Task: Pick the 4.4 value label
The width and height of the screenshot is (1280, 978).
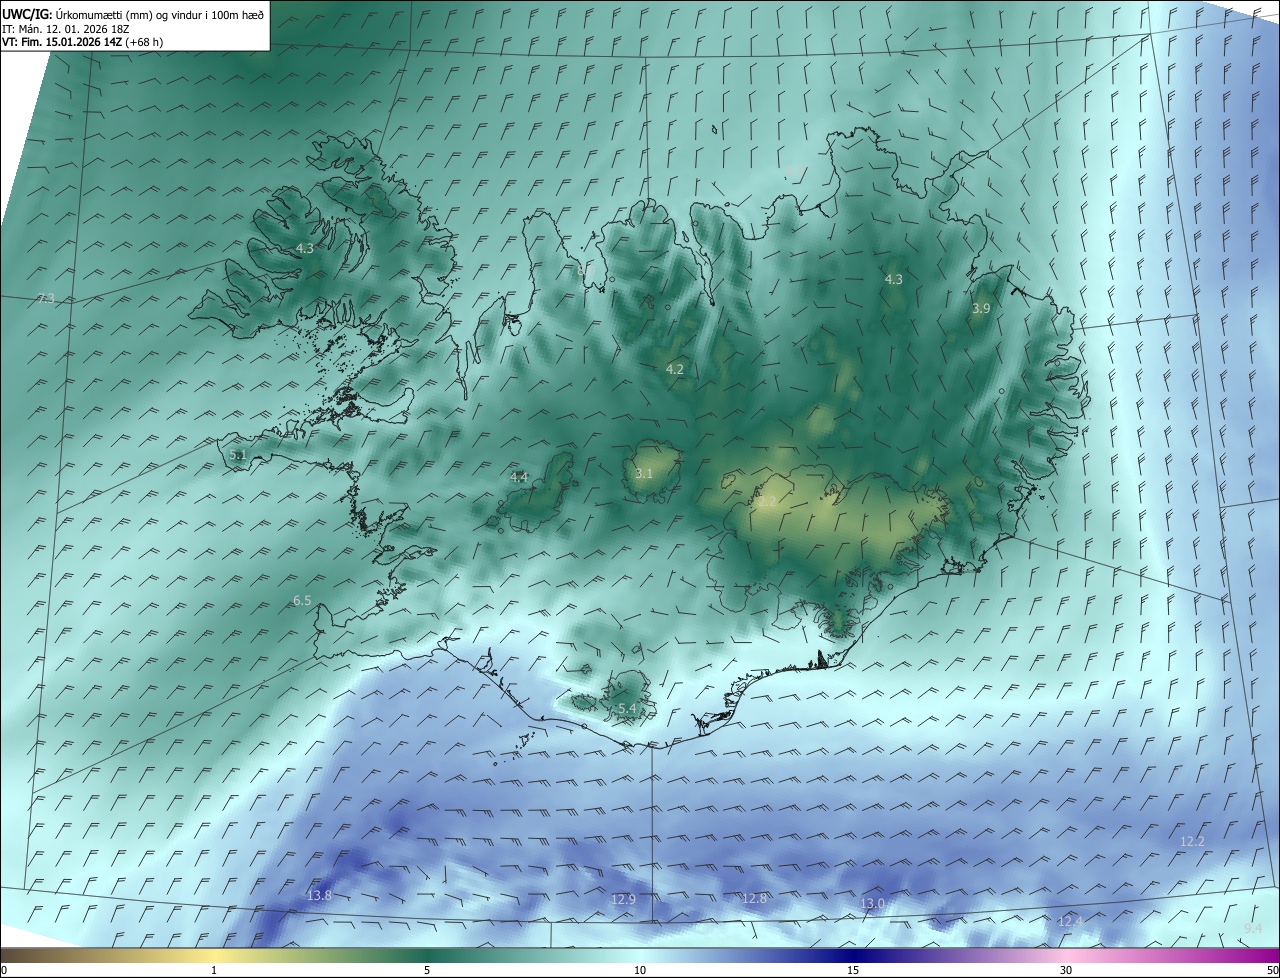Action: click(519, 478)
